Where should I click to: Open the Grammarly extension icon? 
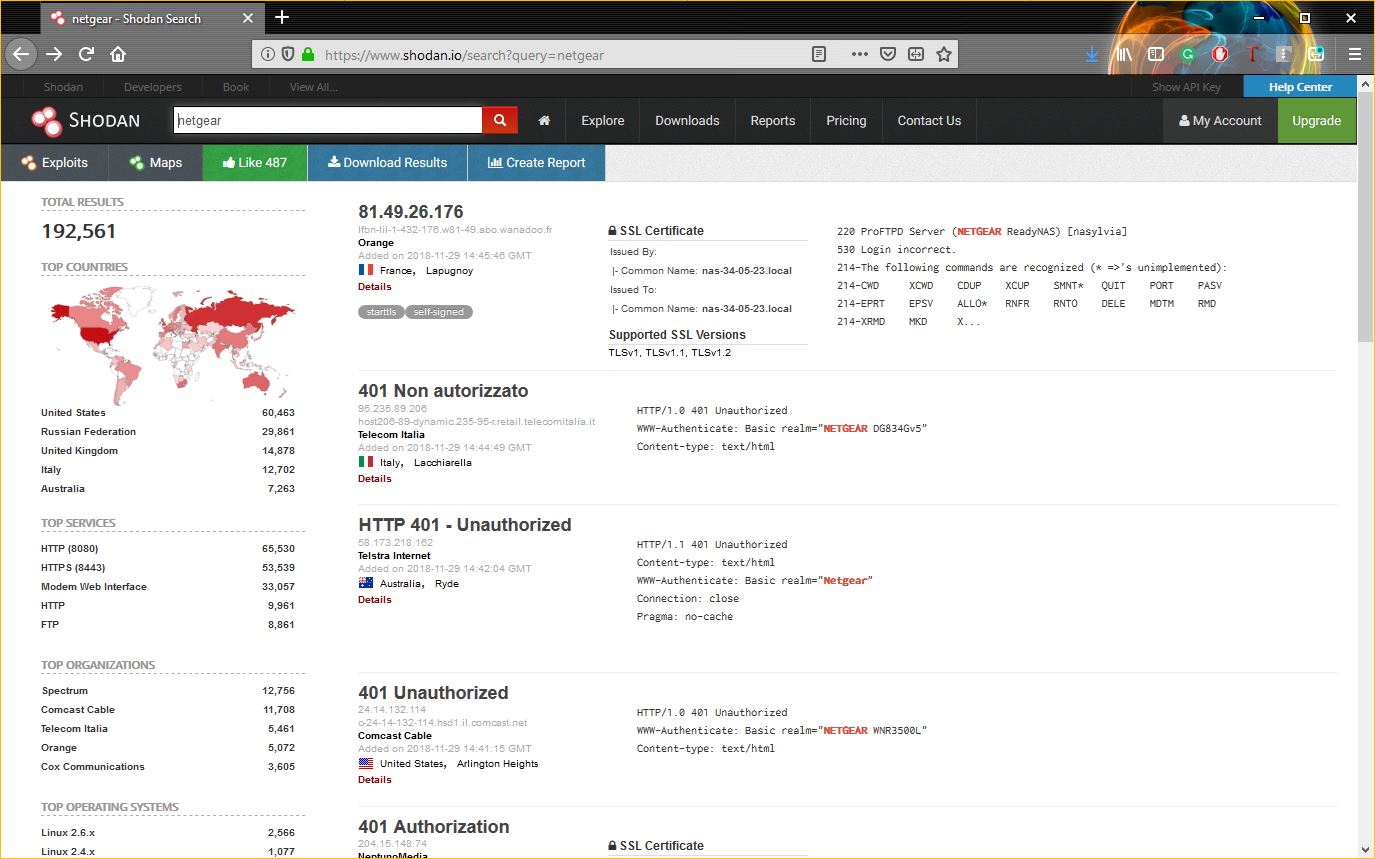[x=1188, y=55]
